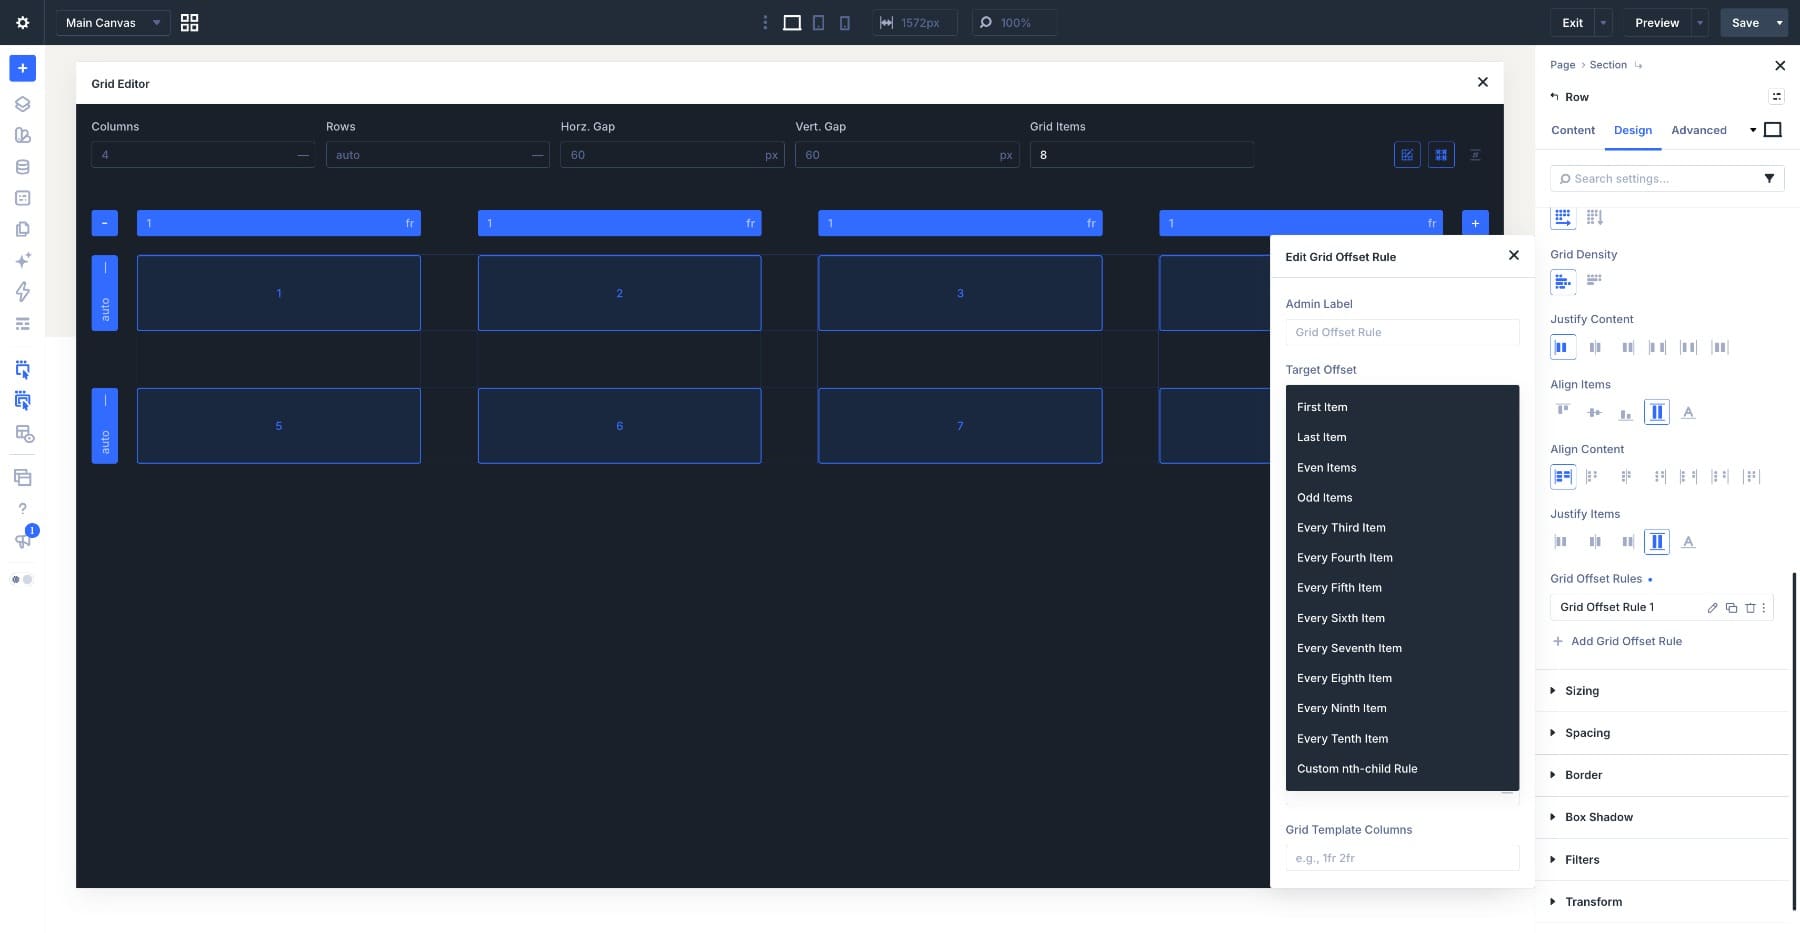Select the last Align Content distribution option
Viewport: 1800px width, 933px height.
click(1751, 477)
